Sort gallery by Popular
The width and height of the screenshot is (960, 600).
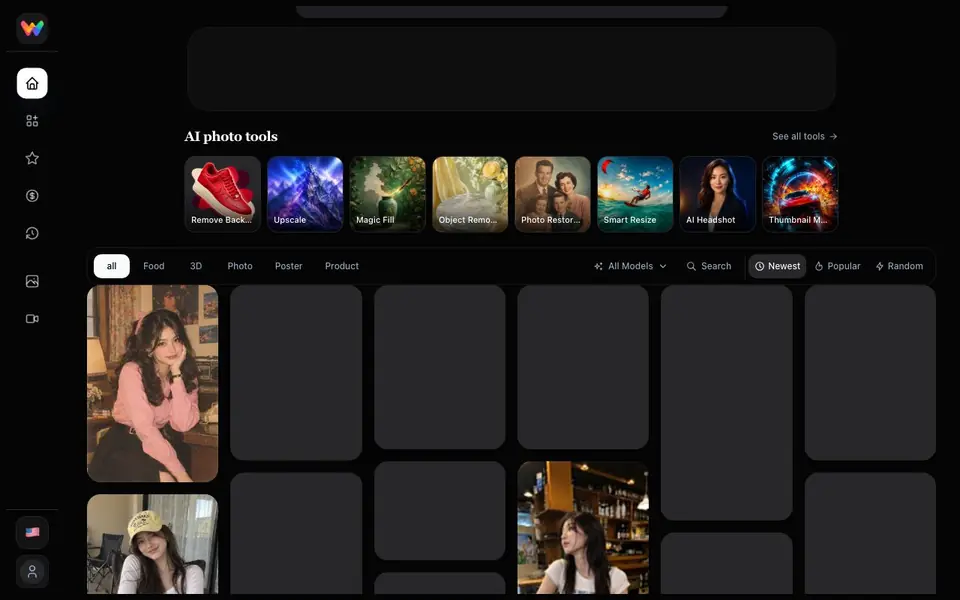tap(838, 266)
